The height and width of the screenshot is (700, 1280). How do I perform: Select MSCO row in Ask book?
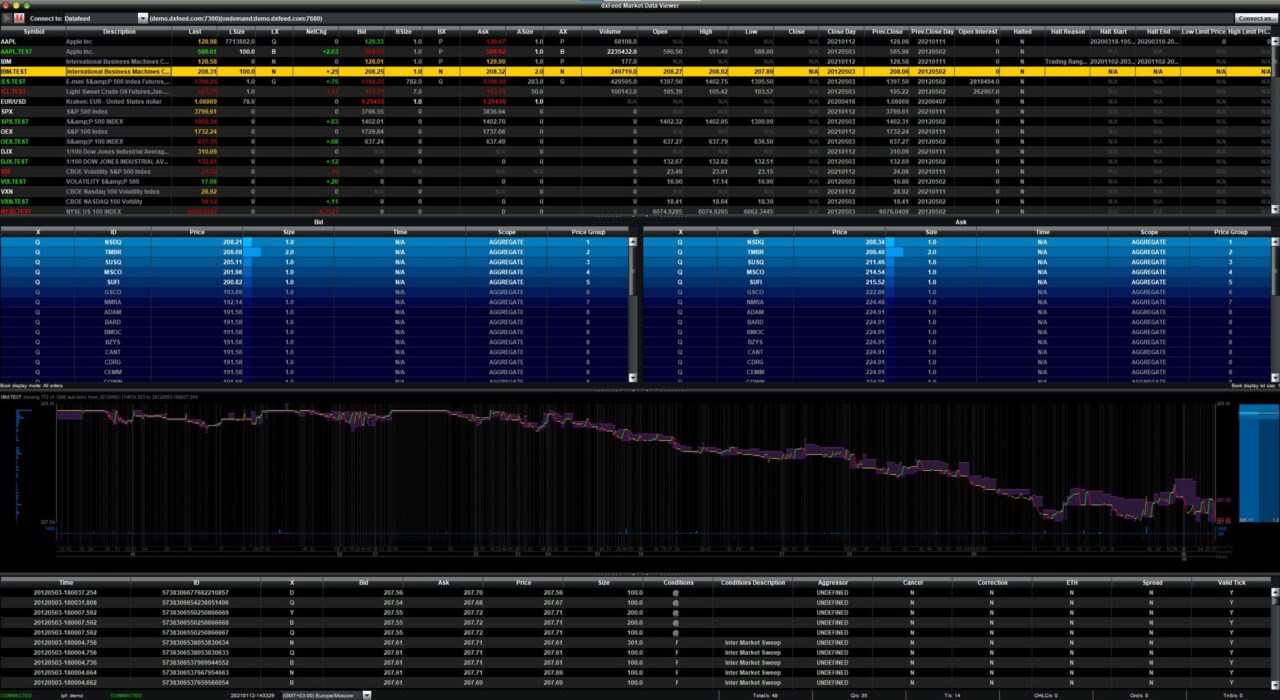coord(956,272)
